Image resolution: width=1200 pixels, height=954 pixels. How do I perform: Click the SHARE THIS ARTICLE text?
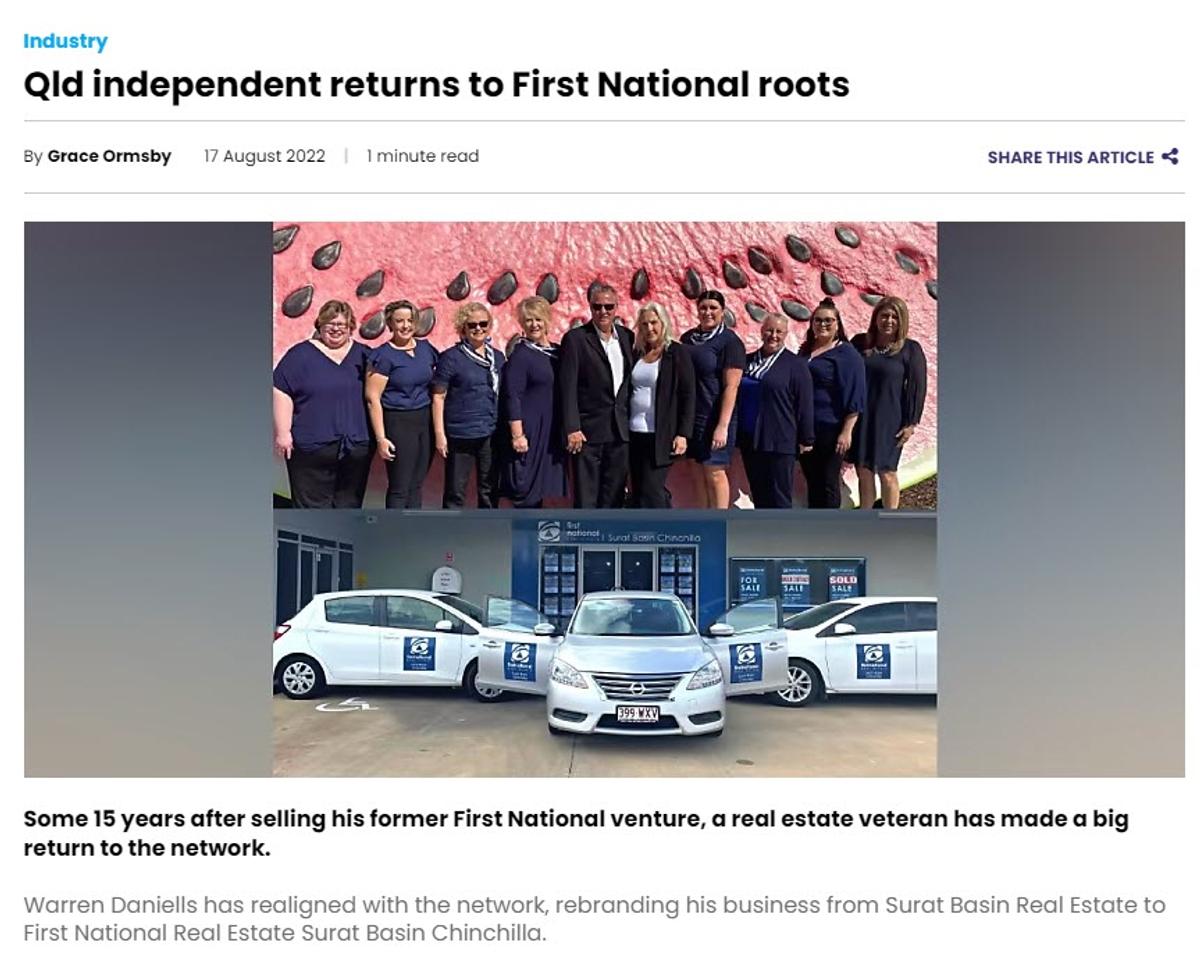(x=1070, y=157)
